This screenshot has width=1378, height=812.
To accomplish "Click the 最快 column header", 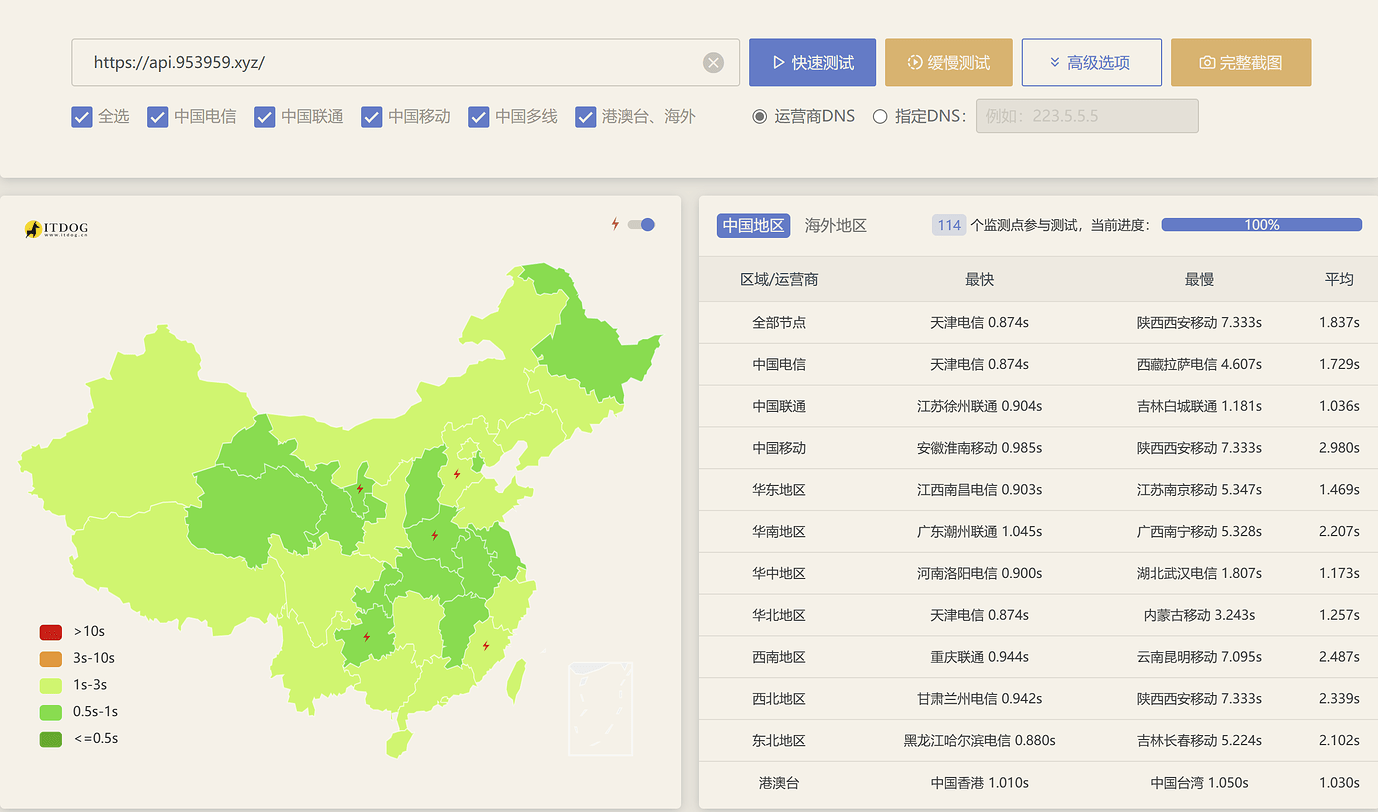I will coord(980,279).
